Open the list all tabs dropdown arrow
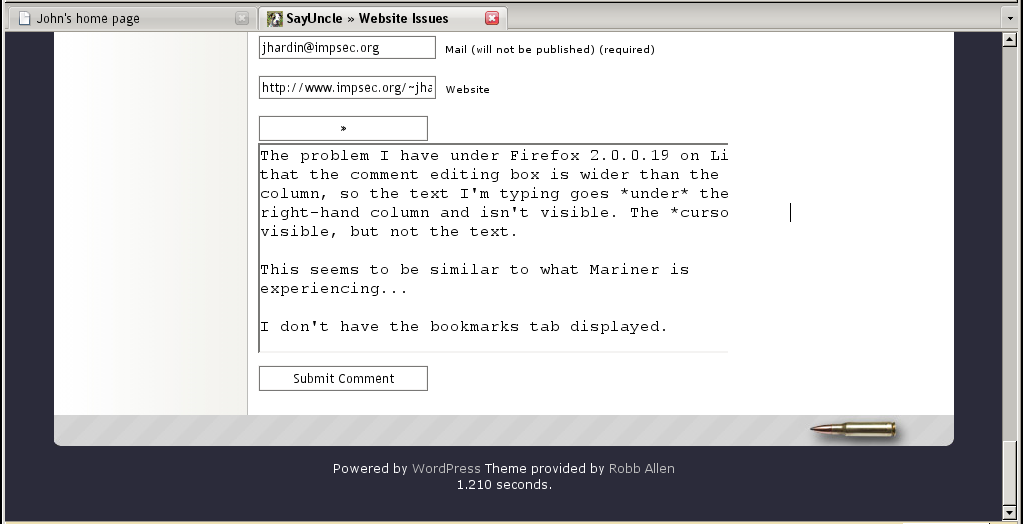The image size is (1023, 524). (x=1010, y=18)
